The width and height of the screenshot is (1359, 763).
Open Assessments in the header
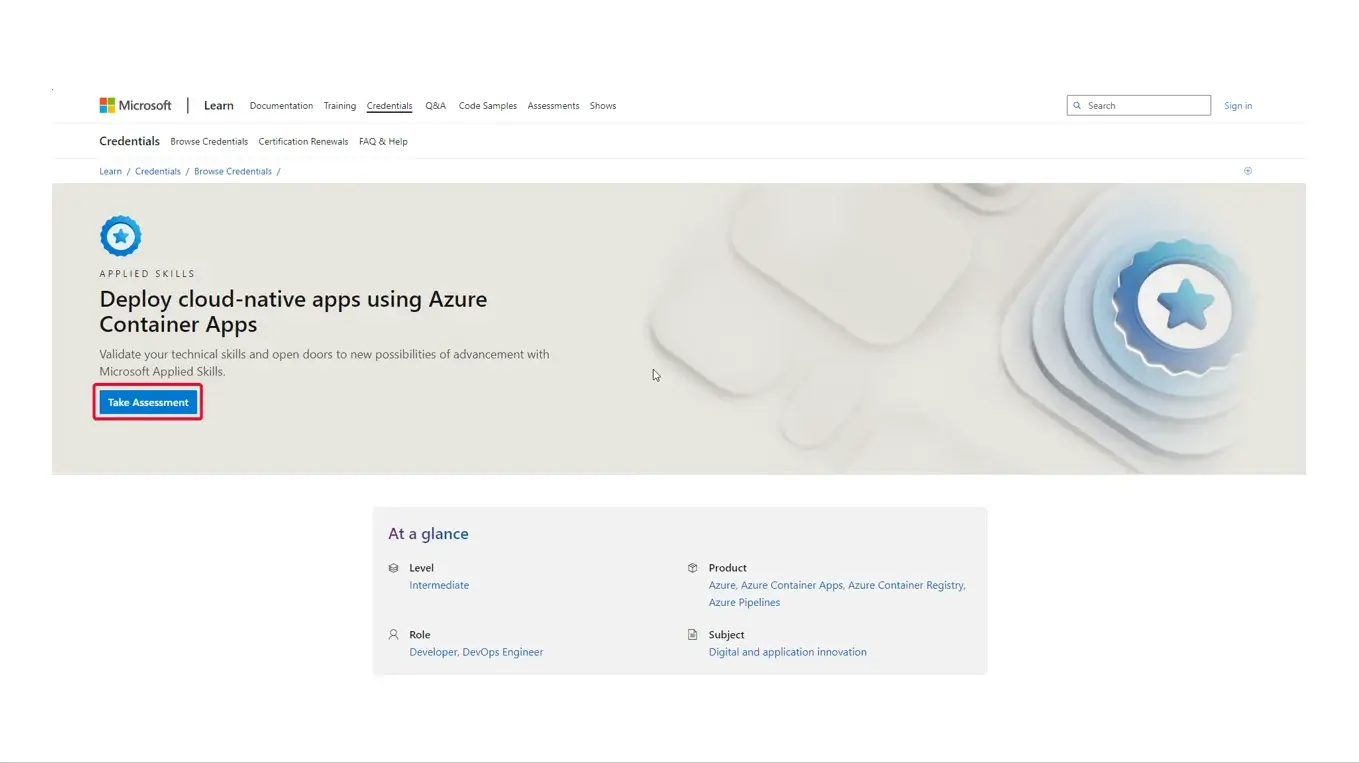tap(553, 106)
